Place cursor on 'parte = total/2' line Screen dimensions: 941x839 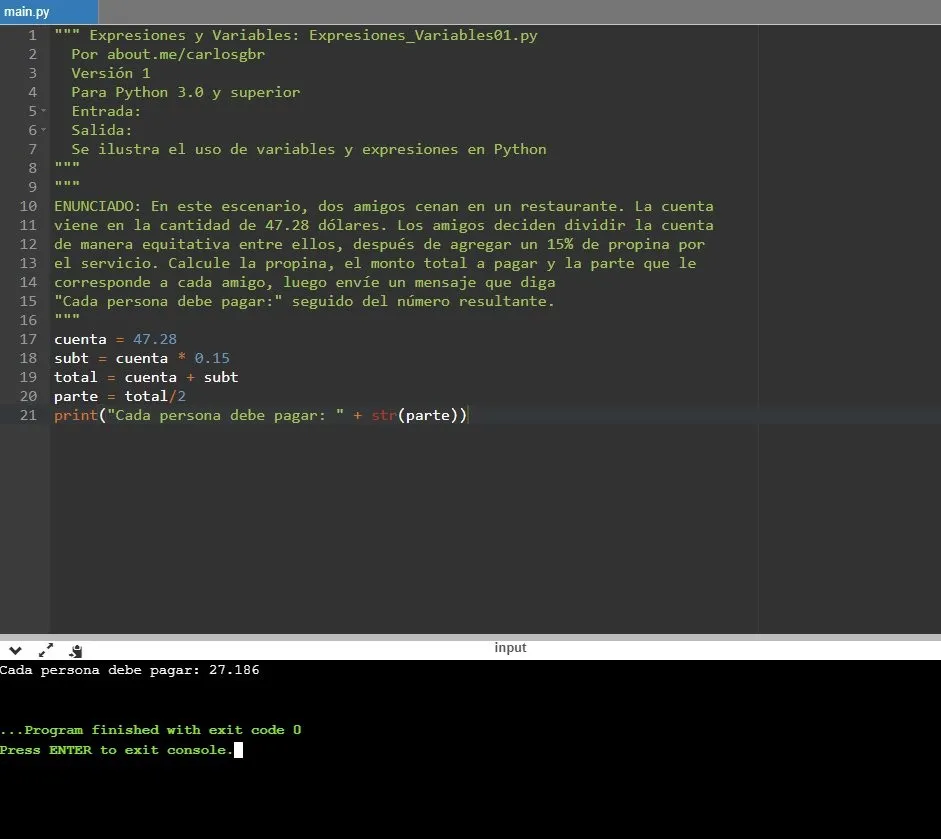[120, 397]
